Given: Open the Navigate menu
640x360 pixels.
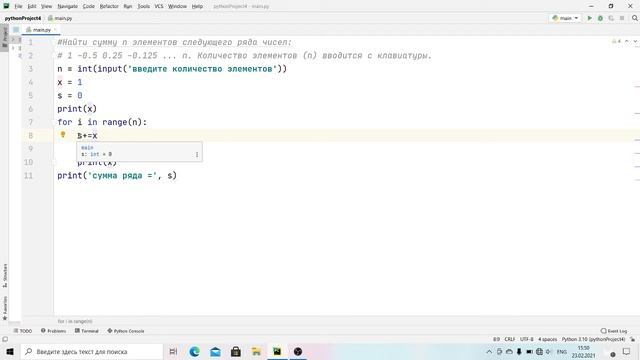Looking at the screenshot, I should tap(67, 6).
